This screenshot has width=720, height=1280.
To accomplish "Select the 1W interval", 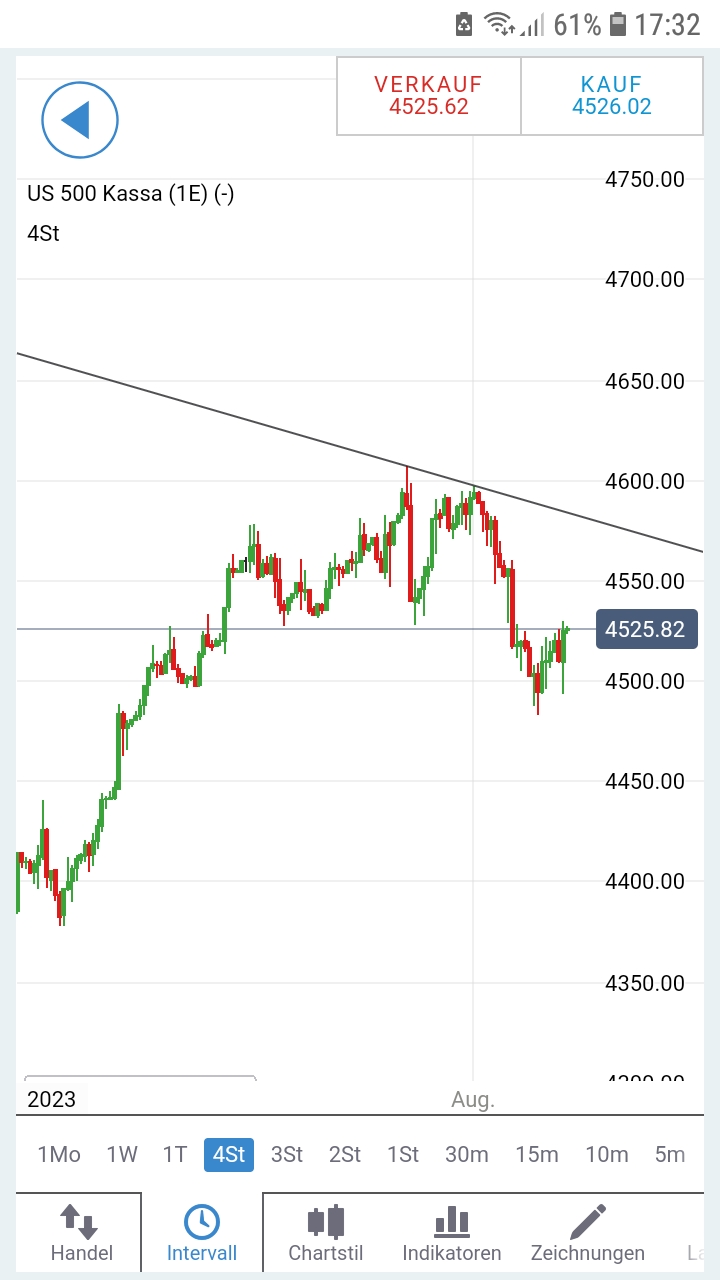I will coord(122,1155).
